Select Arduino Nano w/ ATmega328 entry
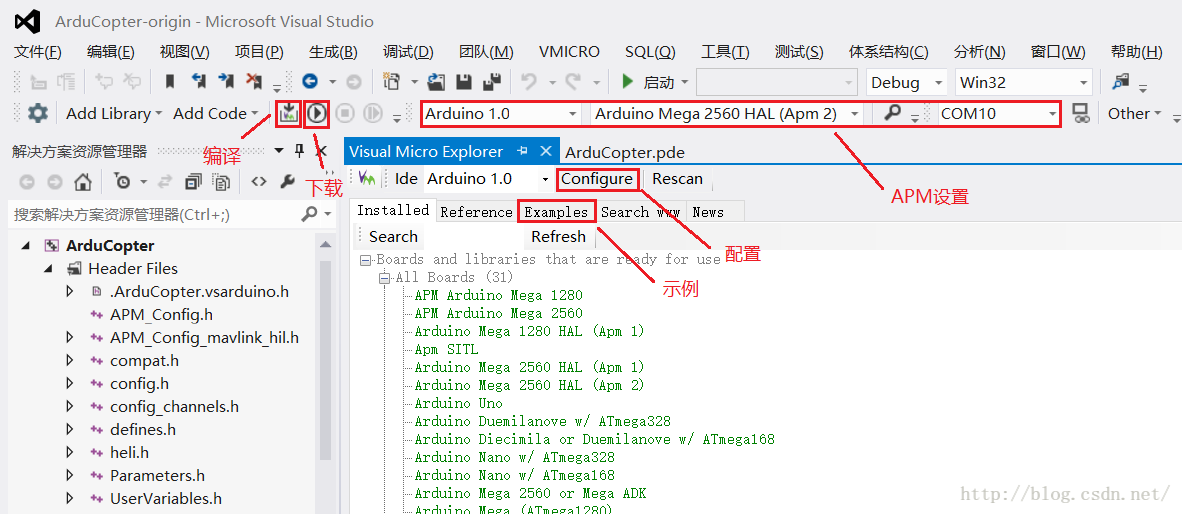Image resolution: width=1182 pixels, height=514 pixels. 514,457
